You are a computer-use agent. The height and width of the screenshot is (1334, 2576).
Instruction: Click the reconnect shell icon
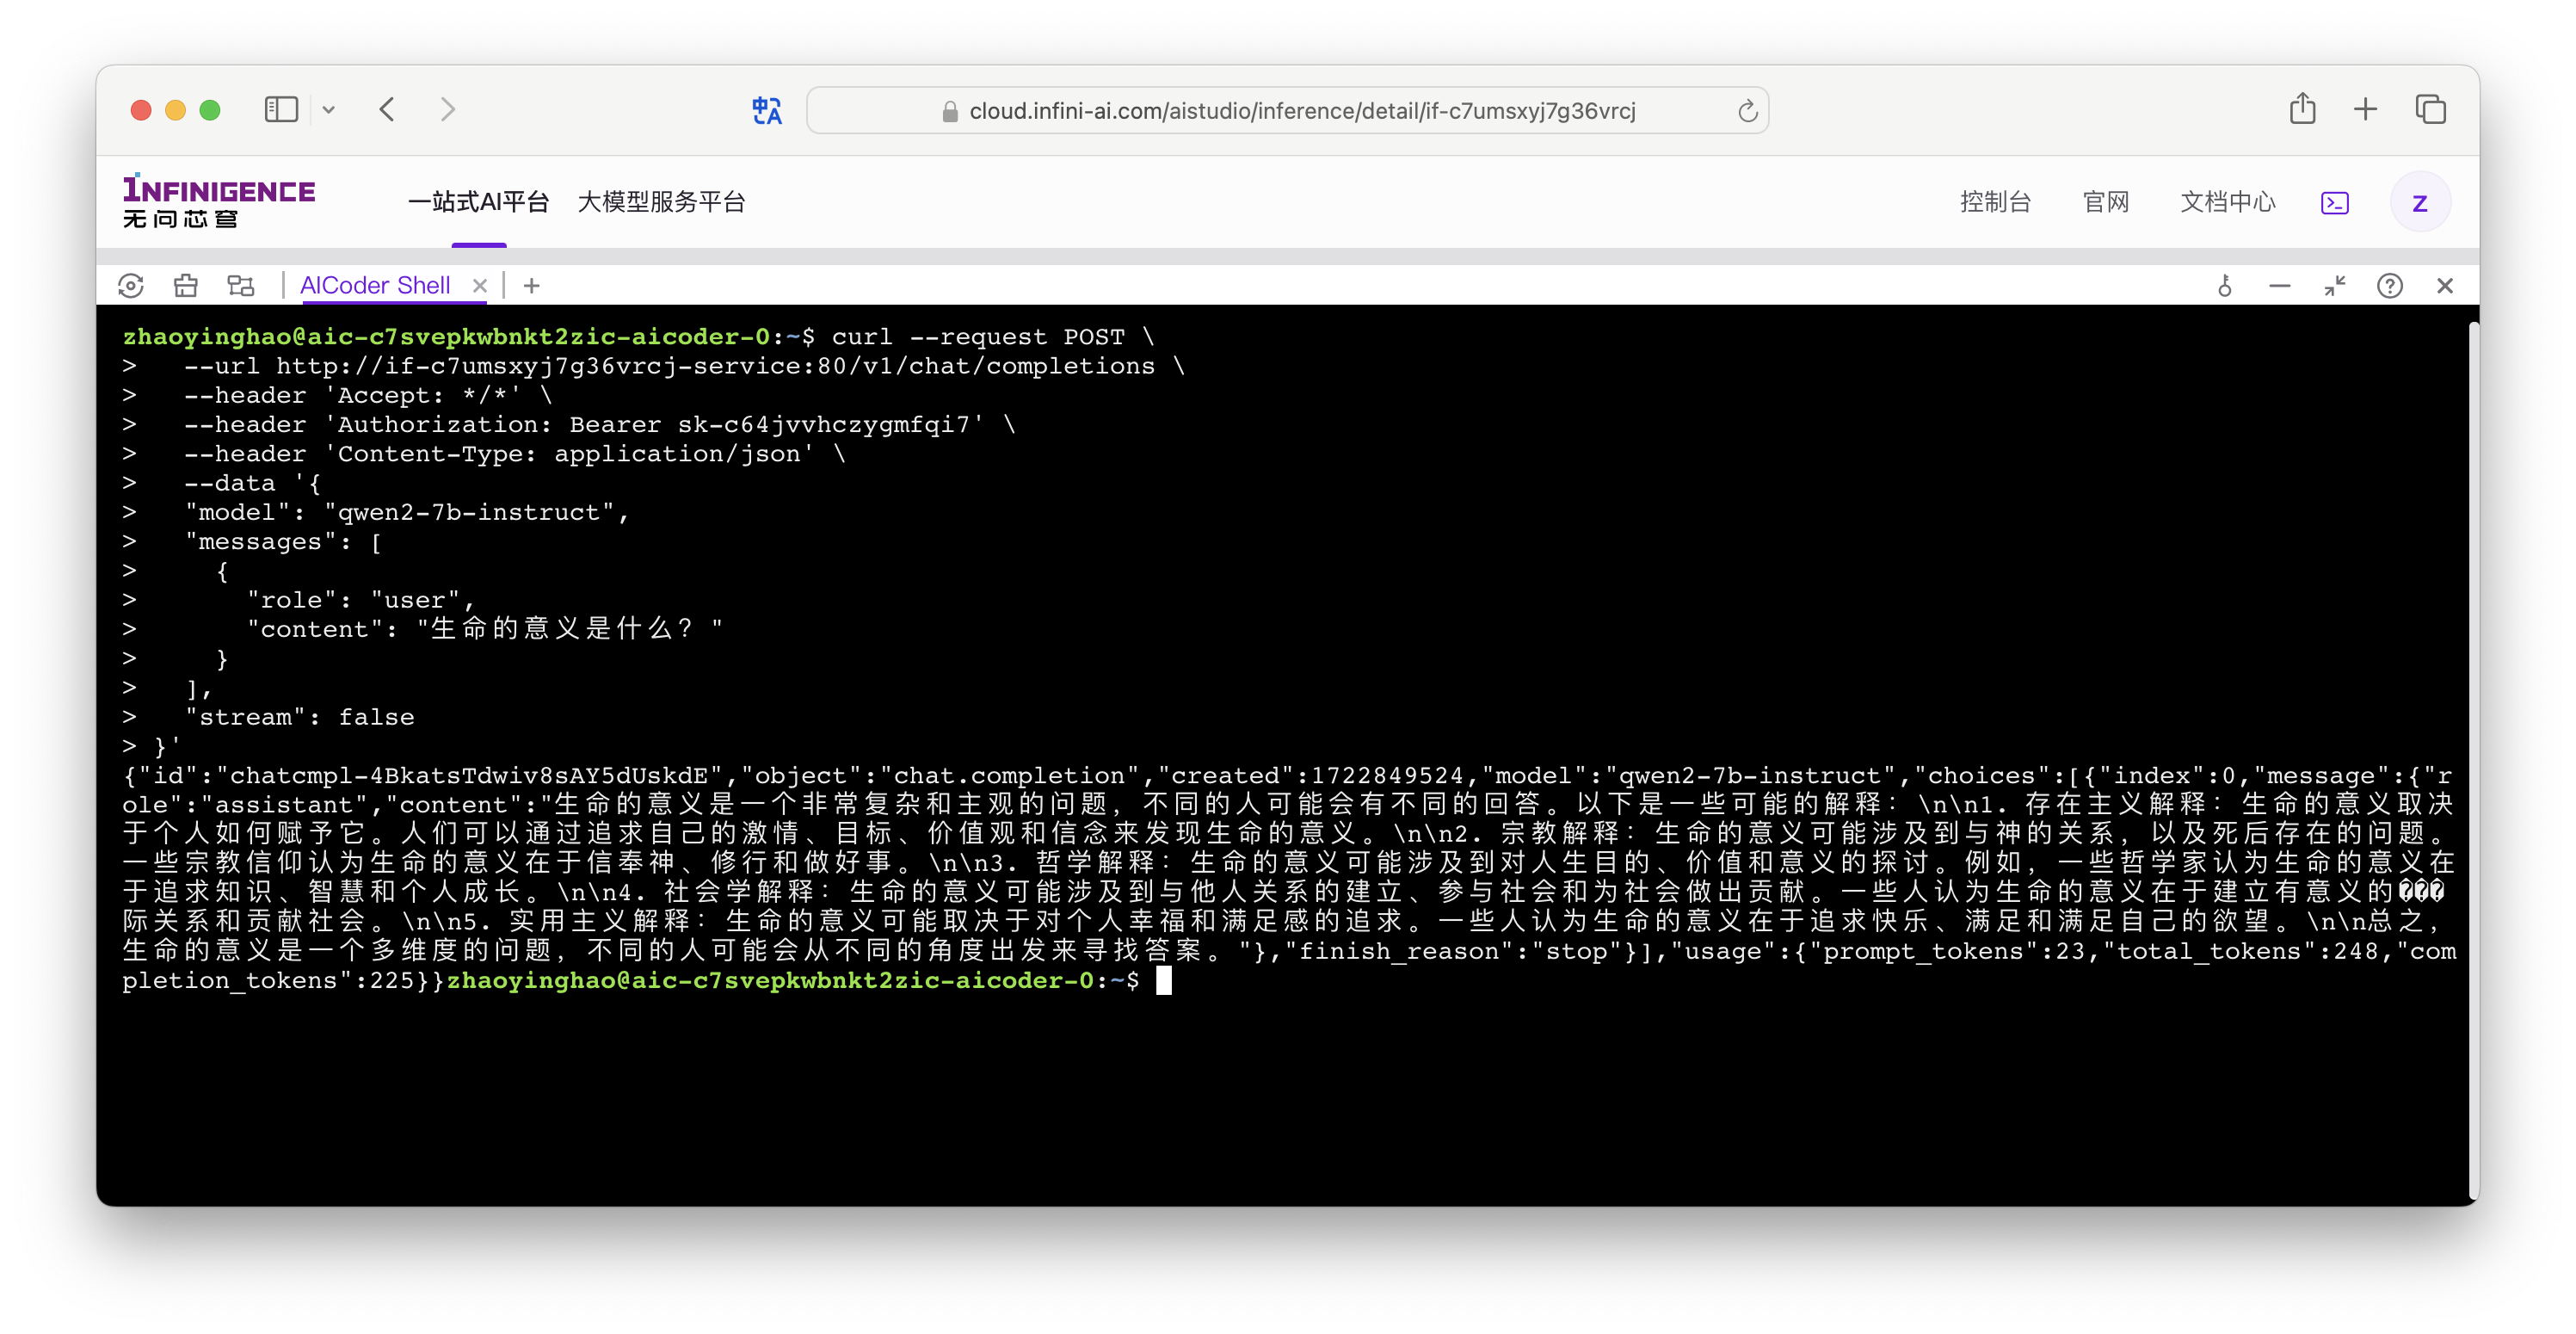click(x=131, y=286)
